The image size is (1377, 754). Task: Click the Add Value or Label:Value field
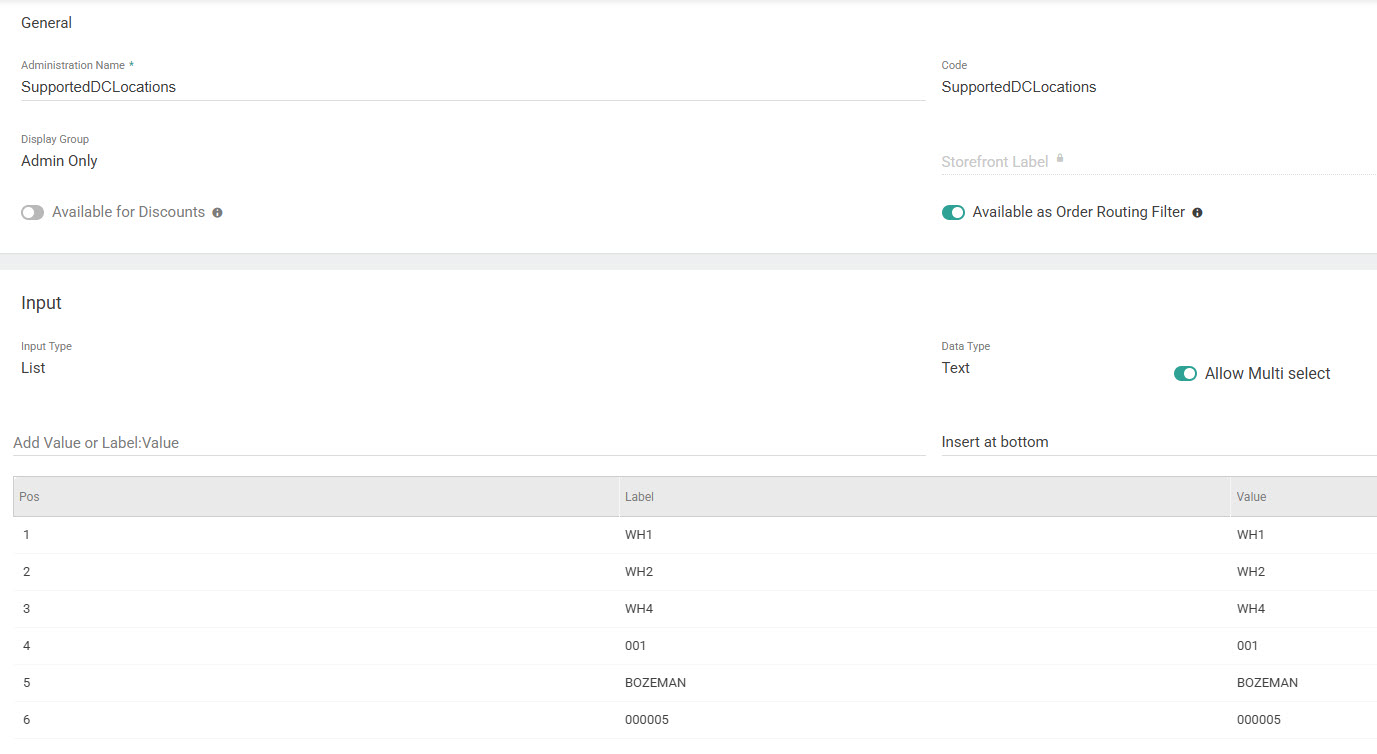[x=400, y=441]
